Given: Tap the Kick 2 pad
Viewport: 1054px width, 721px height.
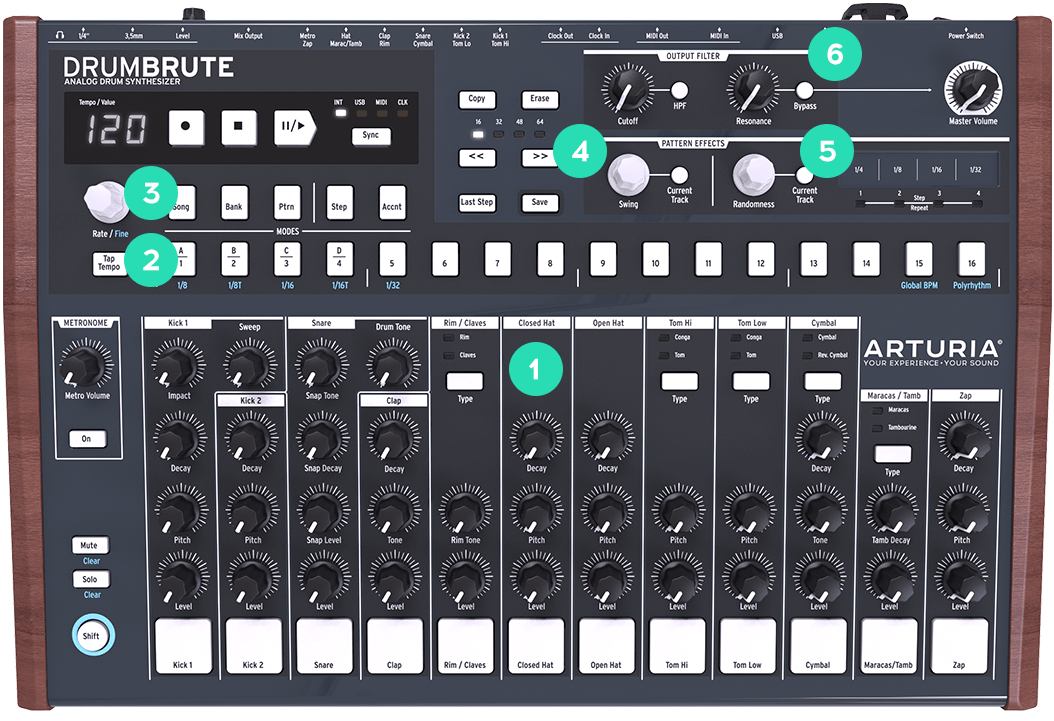Looking at the screenshot, I should (x=253, y=646).
